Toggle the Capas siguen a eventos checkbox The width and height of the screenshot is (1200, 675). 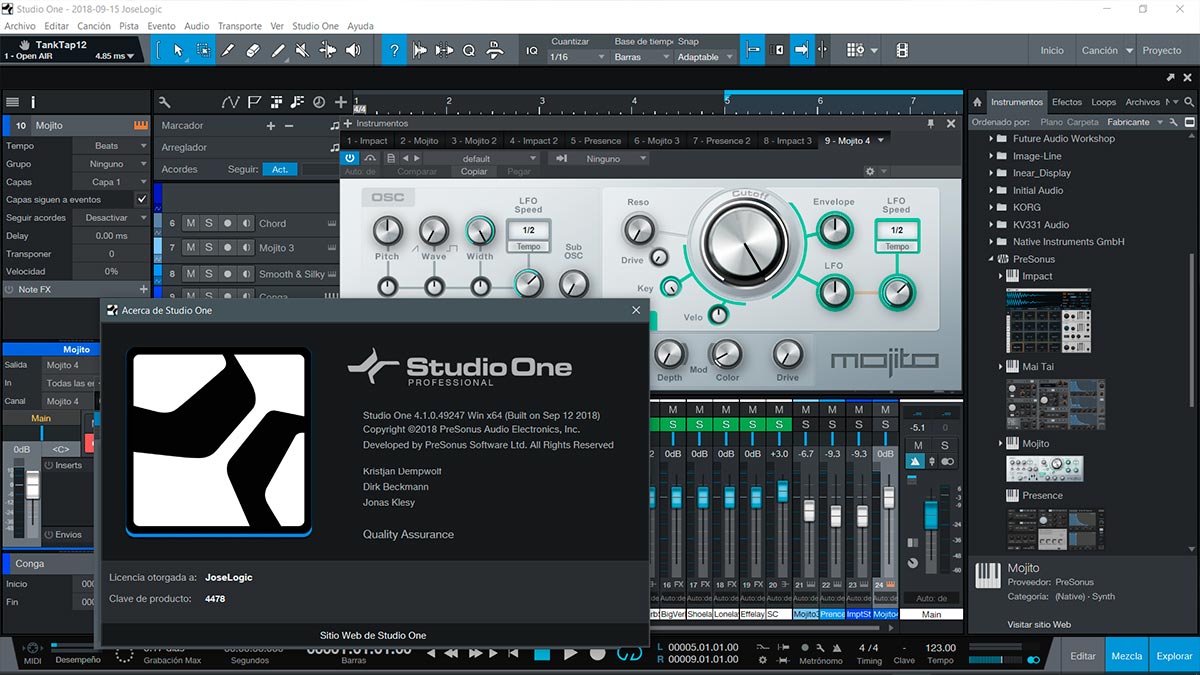coord(141,200)
